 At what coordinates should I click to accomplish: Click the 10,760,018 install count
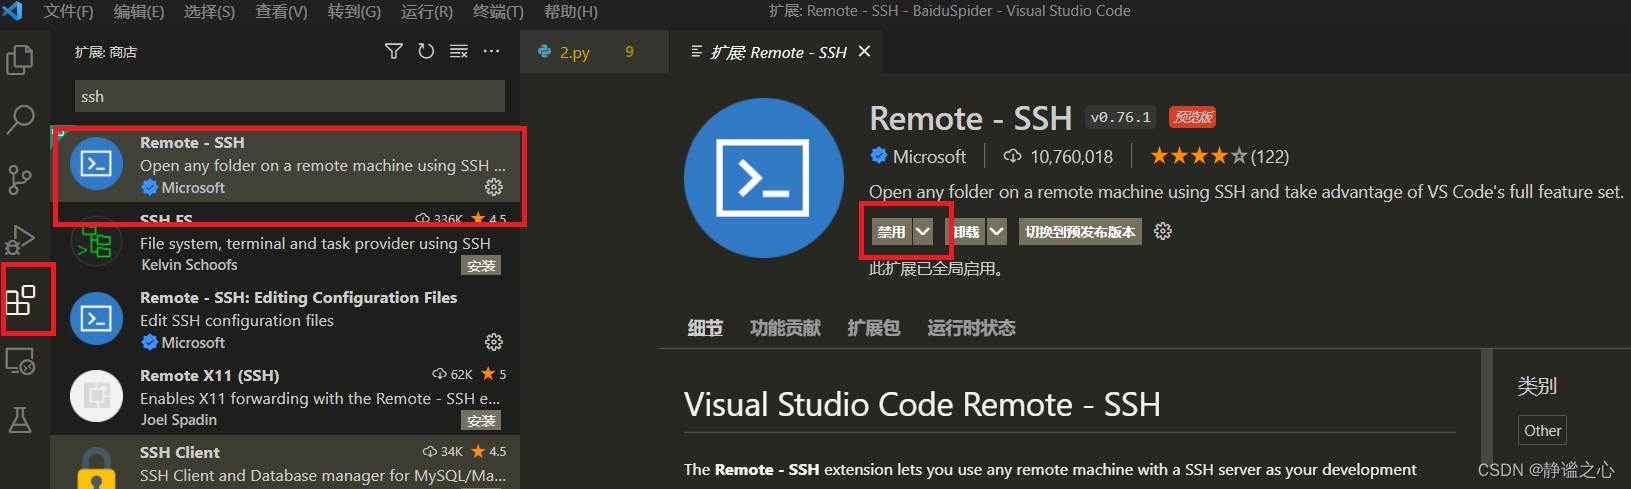coord(1071,156)
